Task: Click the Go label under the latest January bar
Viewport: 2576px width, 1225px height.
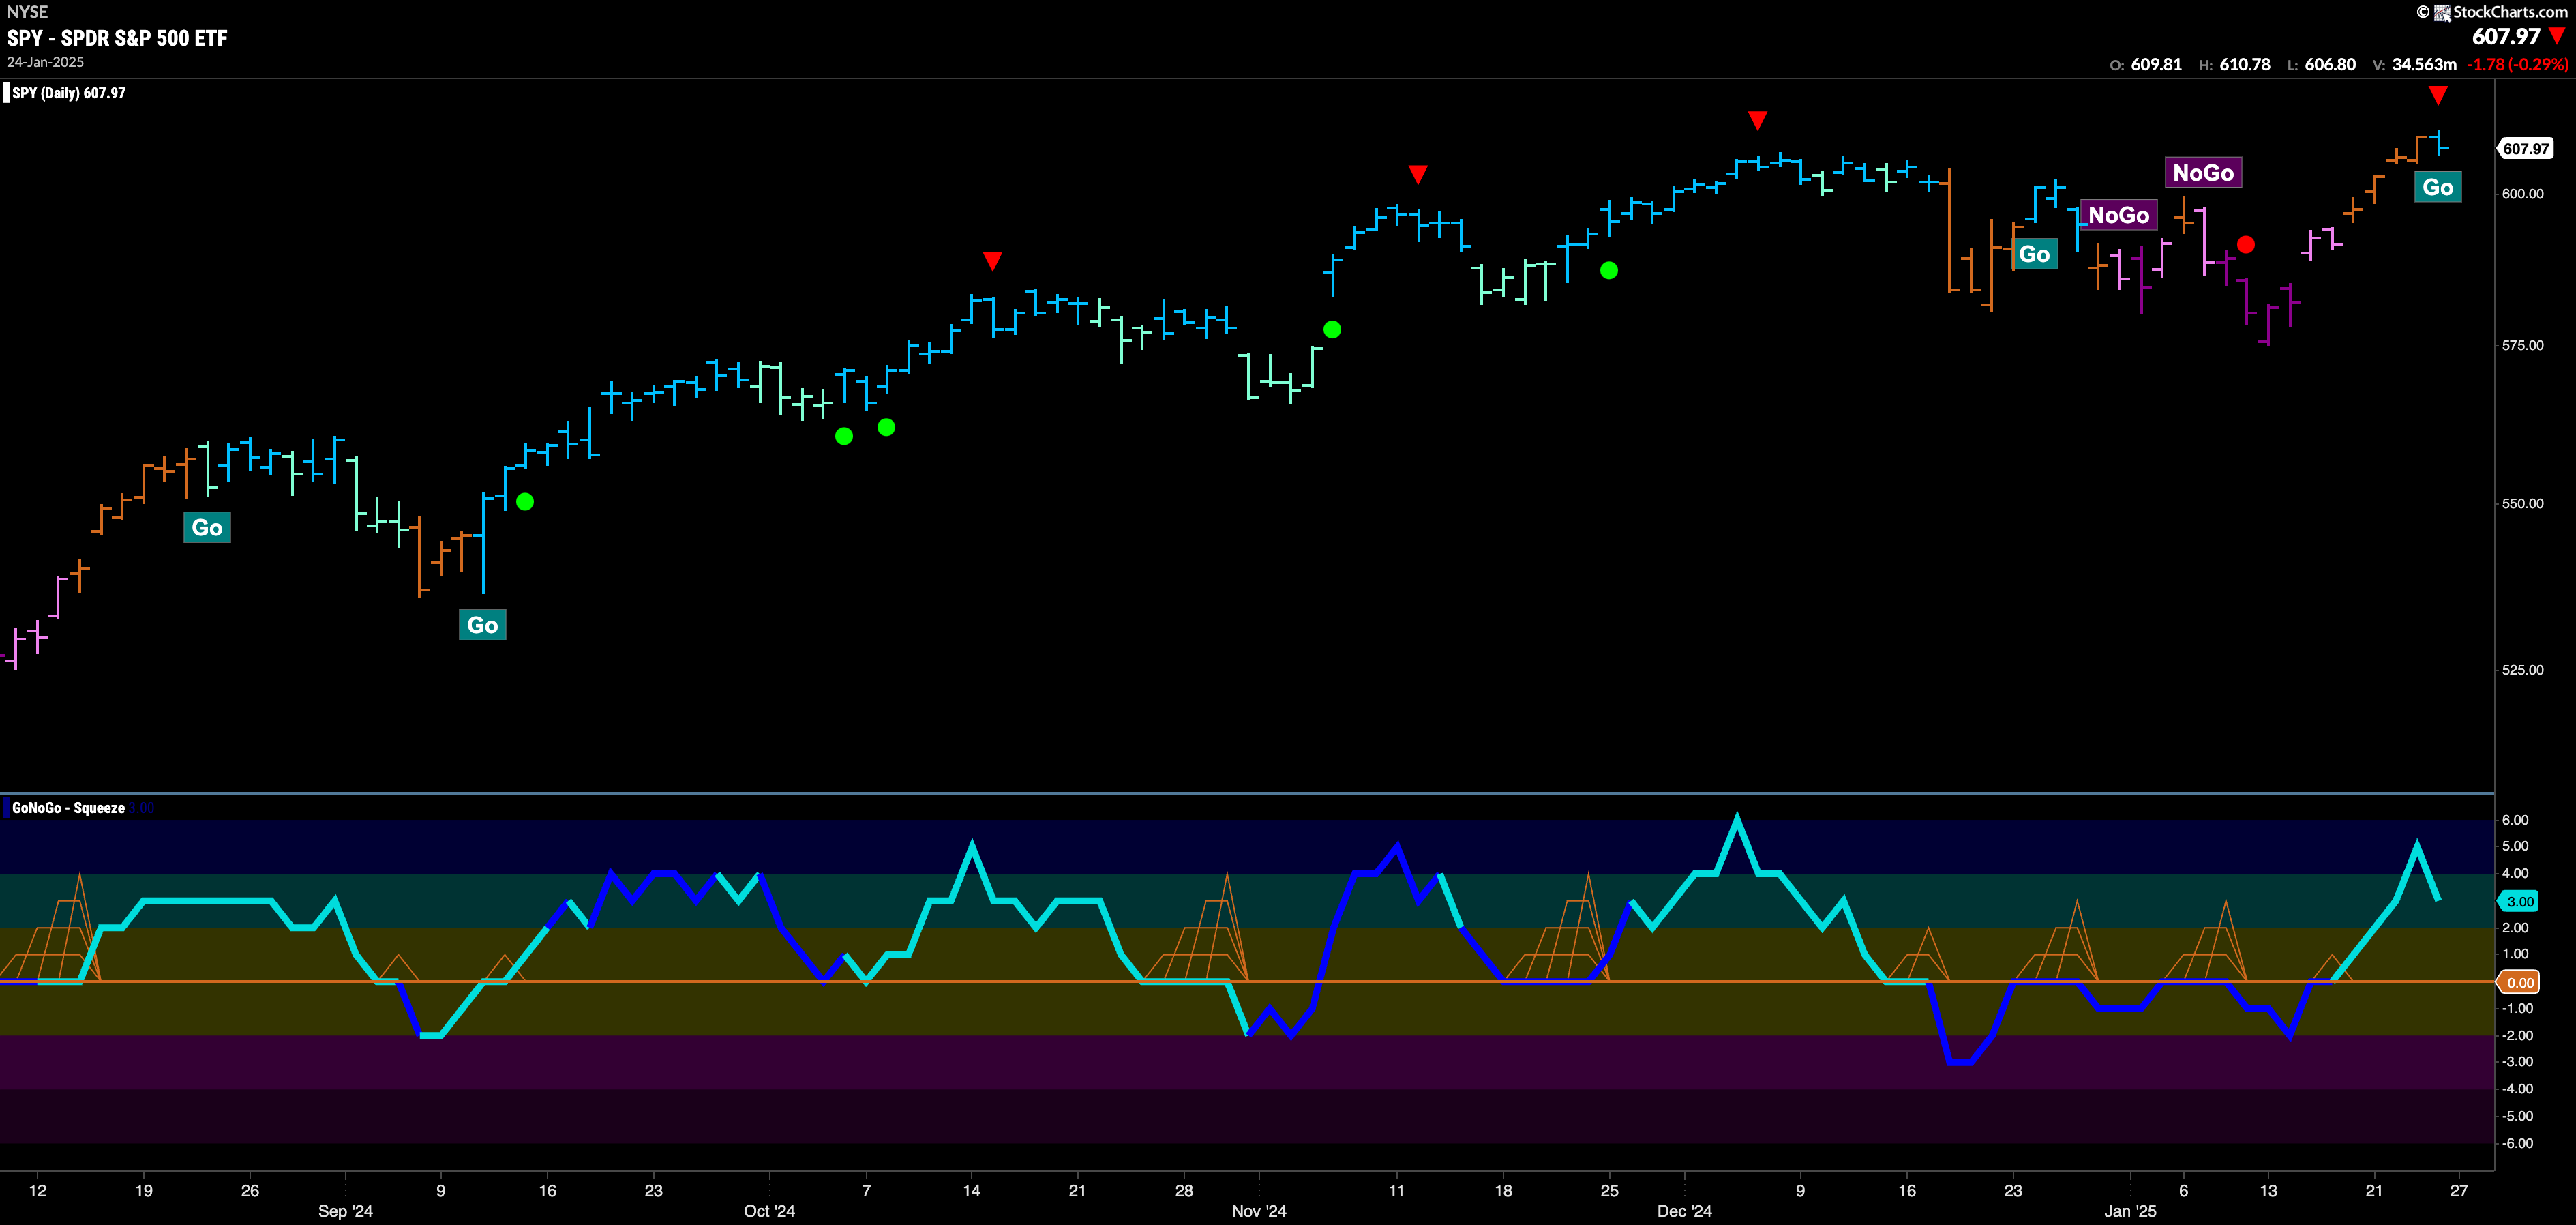Action: click(2438, 187)
